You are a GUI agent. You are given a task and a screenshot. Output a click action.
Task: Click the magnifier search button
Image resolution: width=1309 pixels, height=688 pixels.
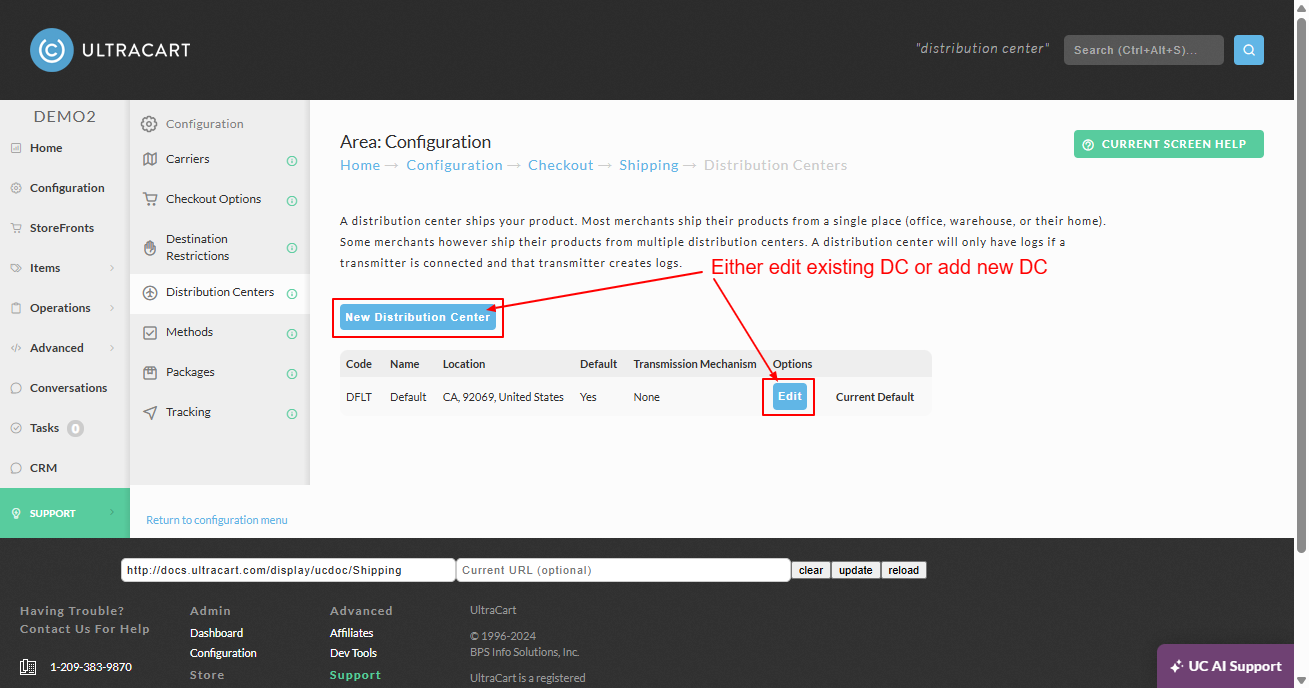[x=1248, y=50]
